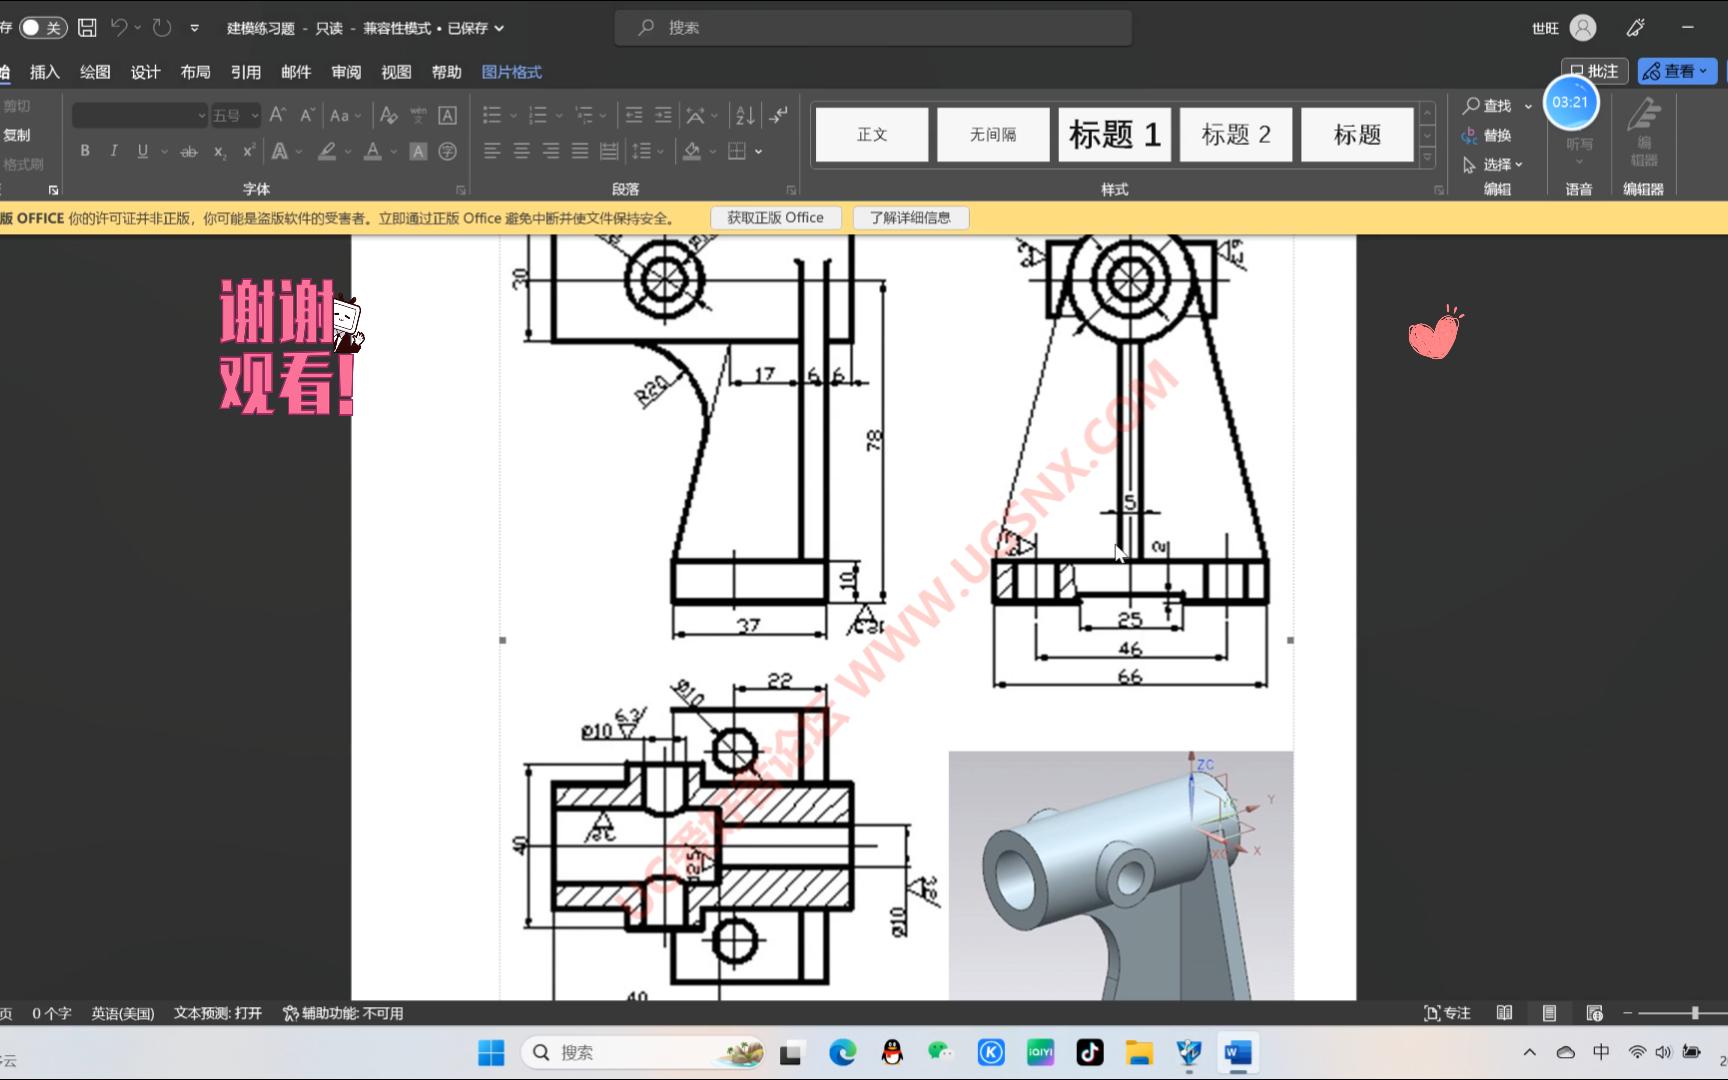Viewport: 1728px width, 1080px height.
Task: Redo the last action
Action: [x=162, y=28]
